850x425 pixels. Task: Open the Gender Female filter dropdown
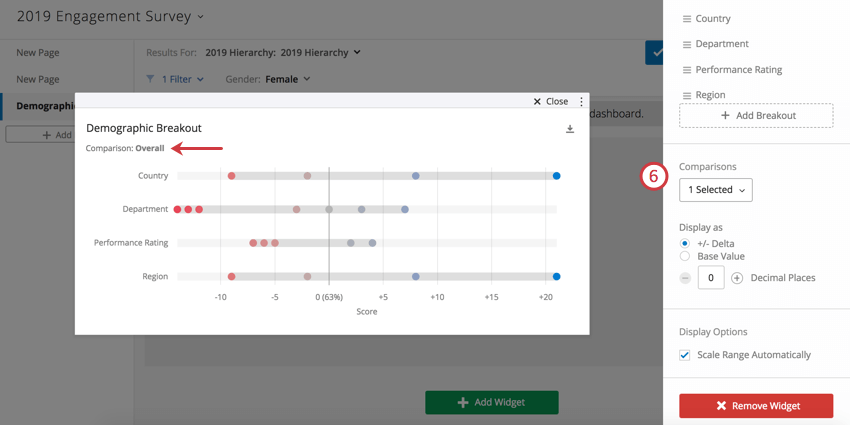(268, 79)
